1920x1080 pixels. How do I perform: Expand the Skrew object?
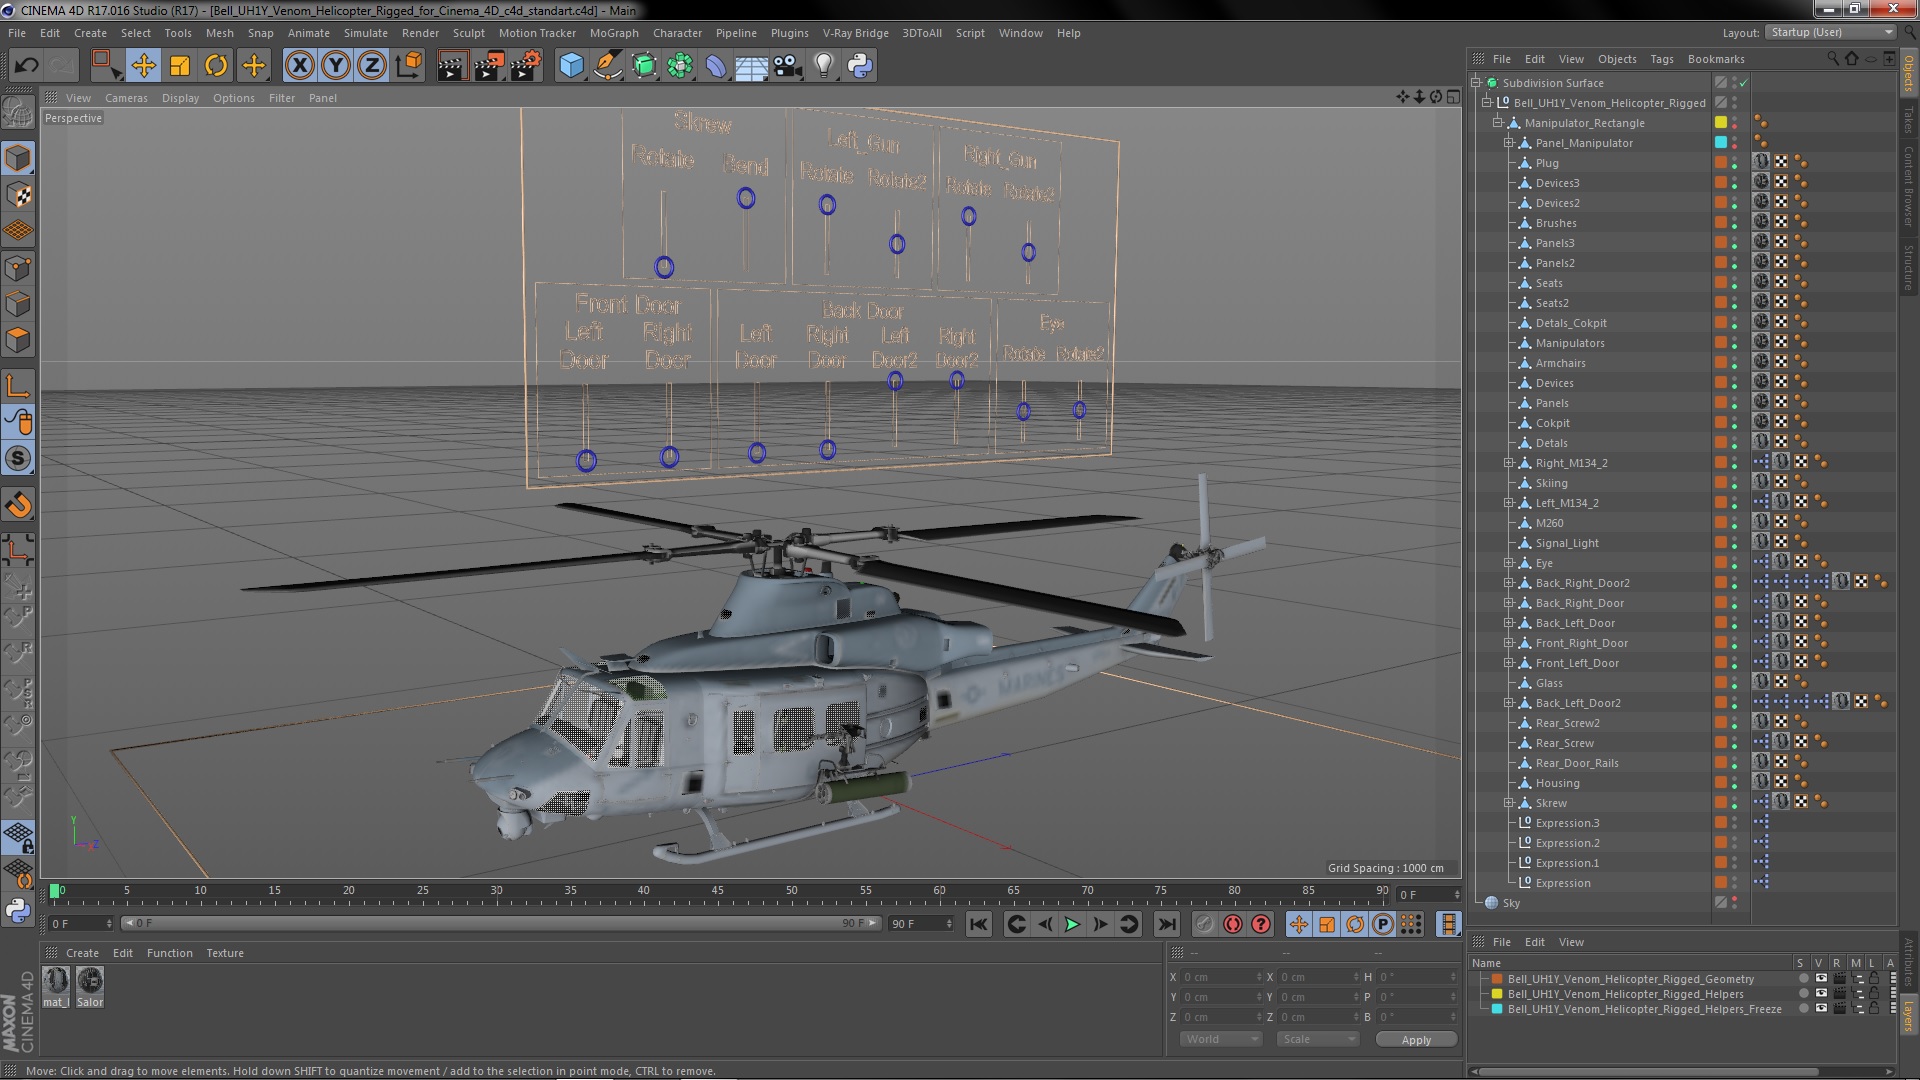tap(1508, 803)
